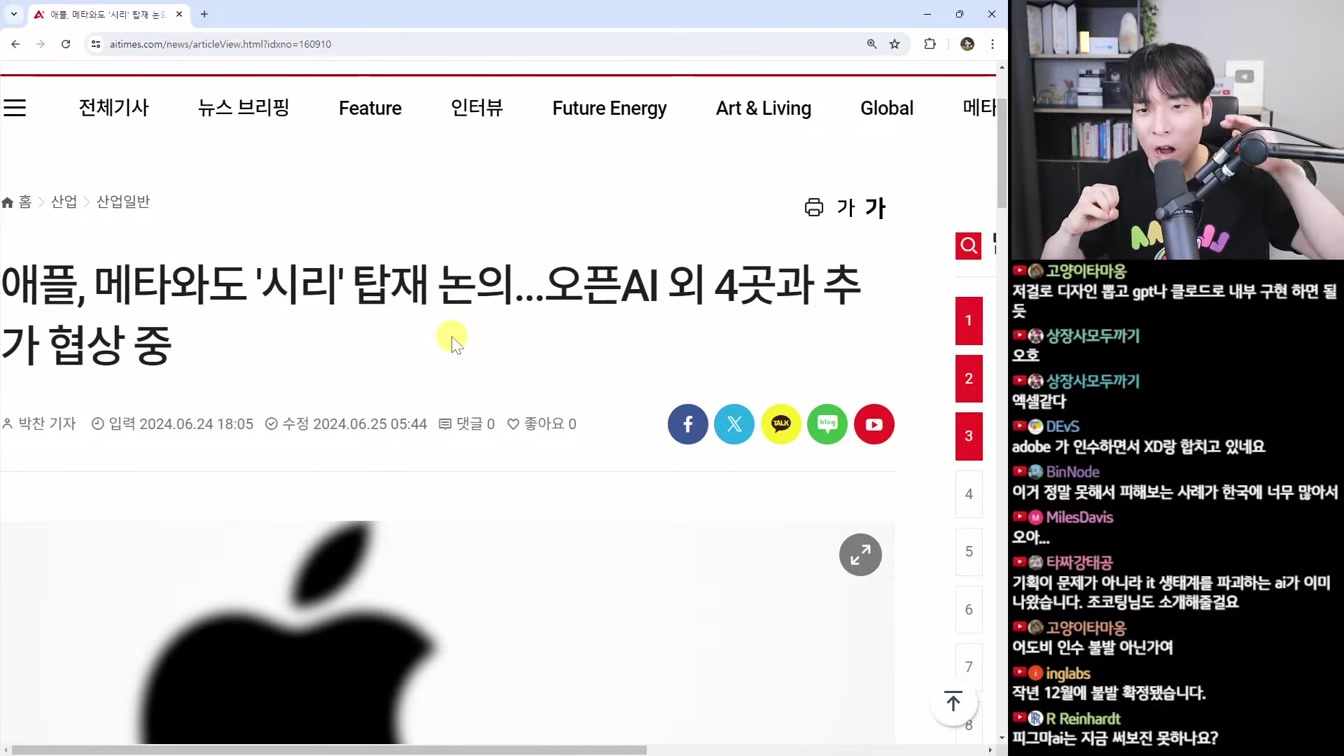The width and height of the screenshot is (1344, 756).
Task: Select the larger bold font size 가
Action: [x=876, y=208]
